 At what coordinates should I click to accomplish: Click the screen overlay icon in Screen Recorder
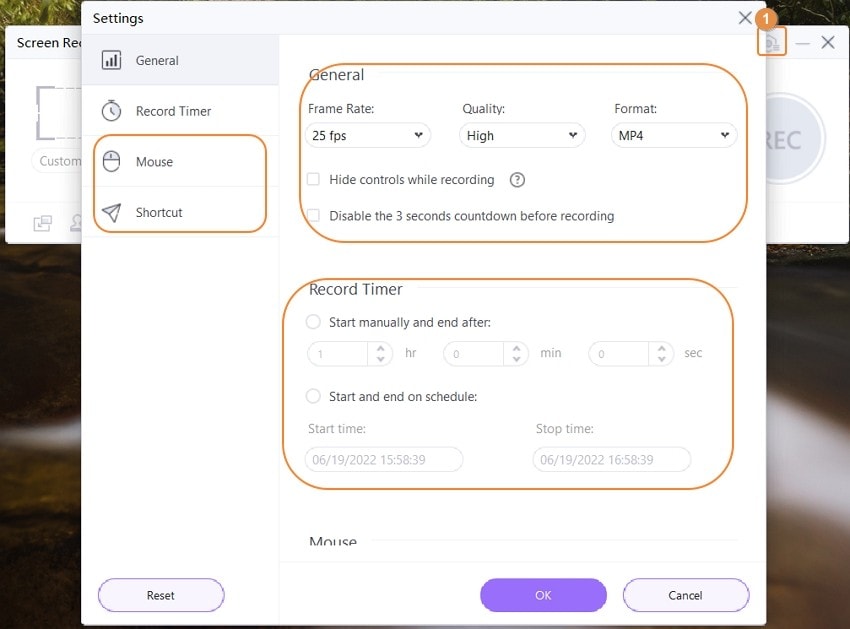pyautogui.click(x=43, y=223)
